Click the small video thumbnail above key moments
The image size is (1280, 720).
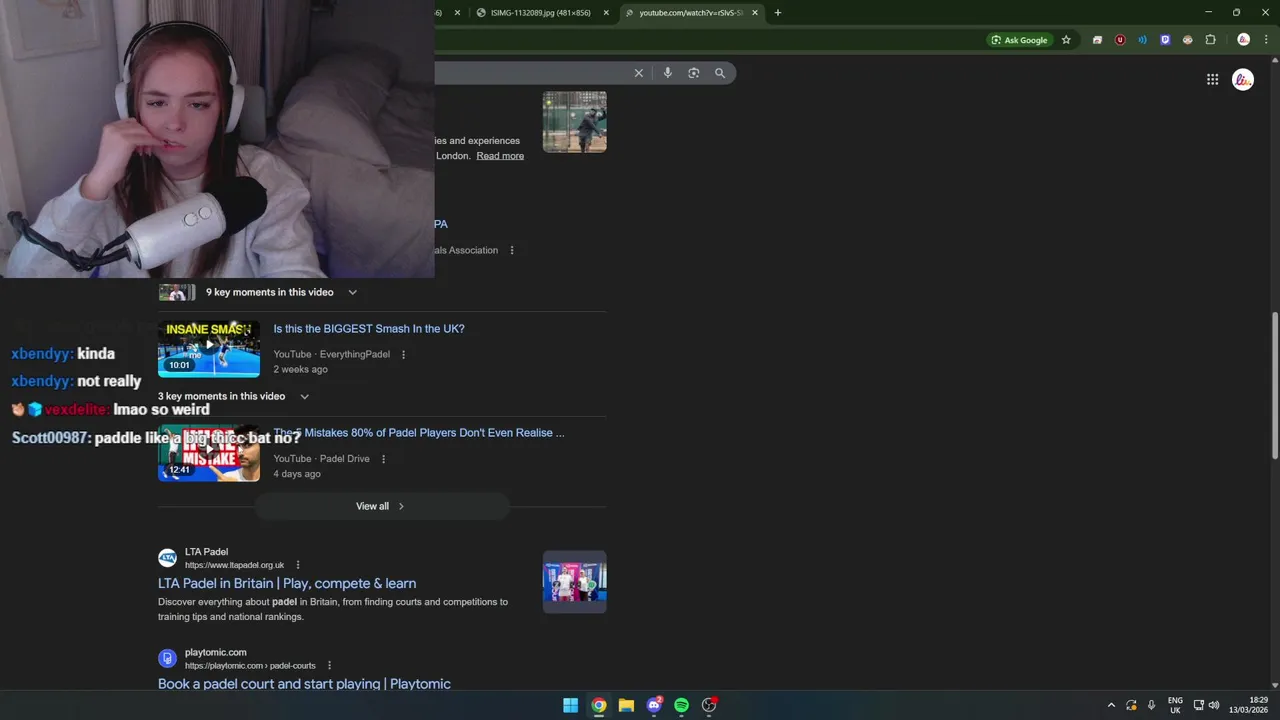click(x=177, y=292)
